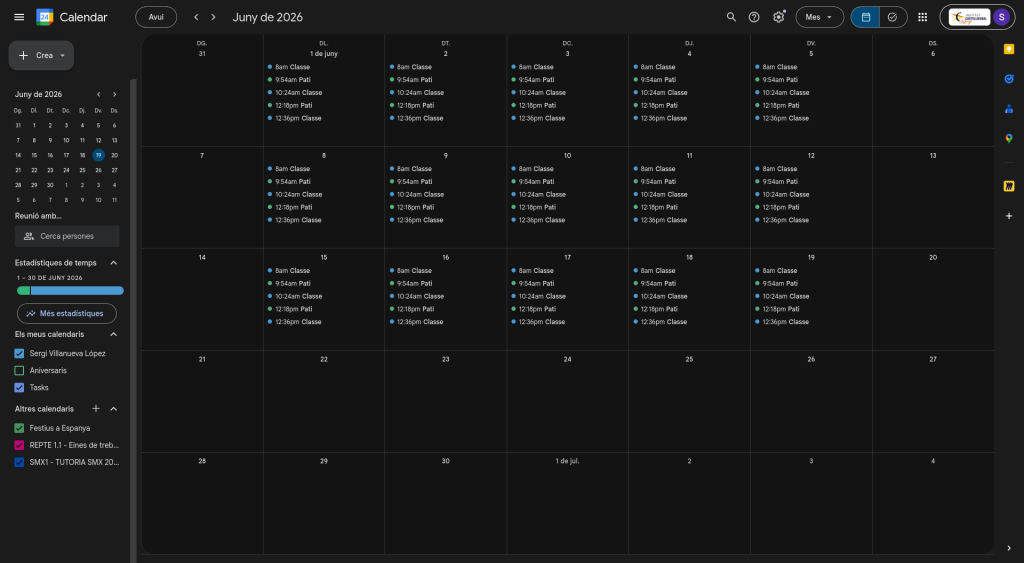Screen dimensions: 1024x563
Task: Open the Google apps grid
Action: (x=922, y=17)
